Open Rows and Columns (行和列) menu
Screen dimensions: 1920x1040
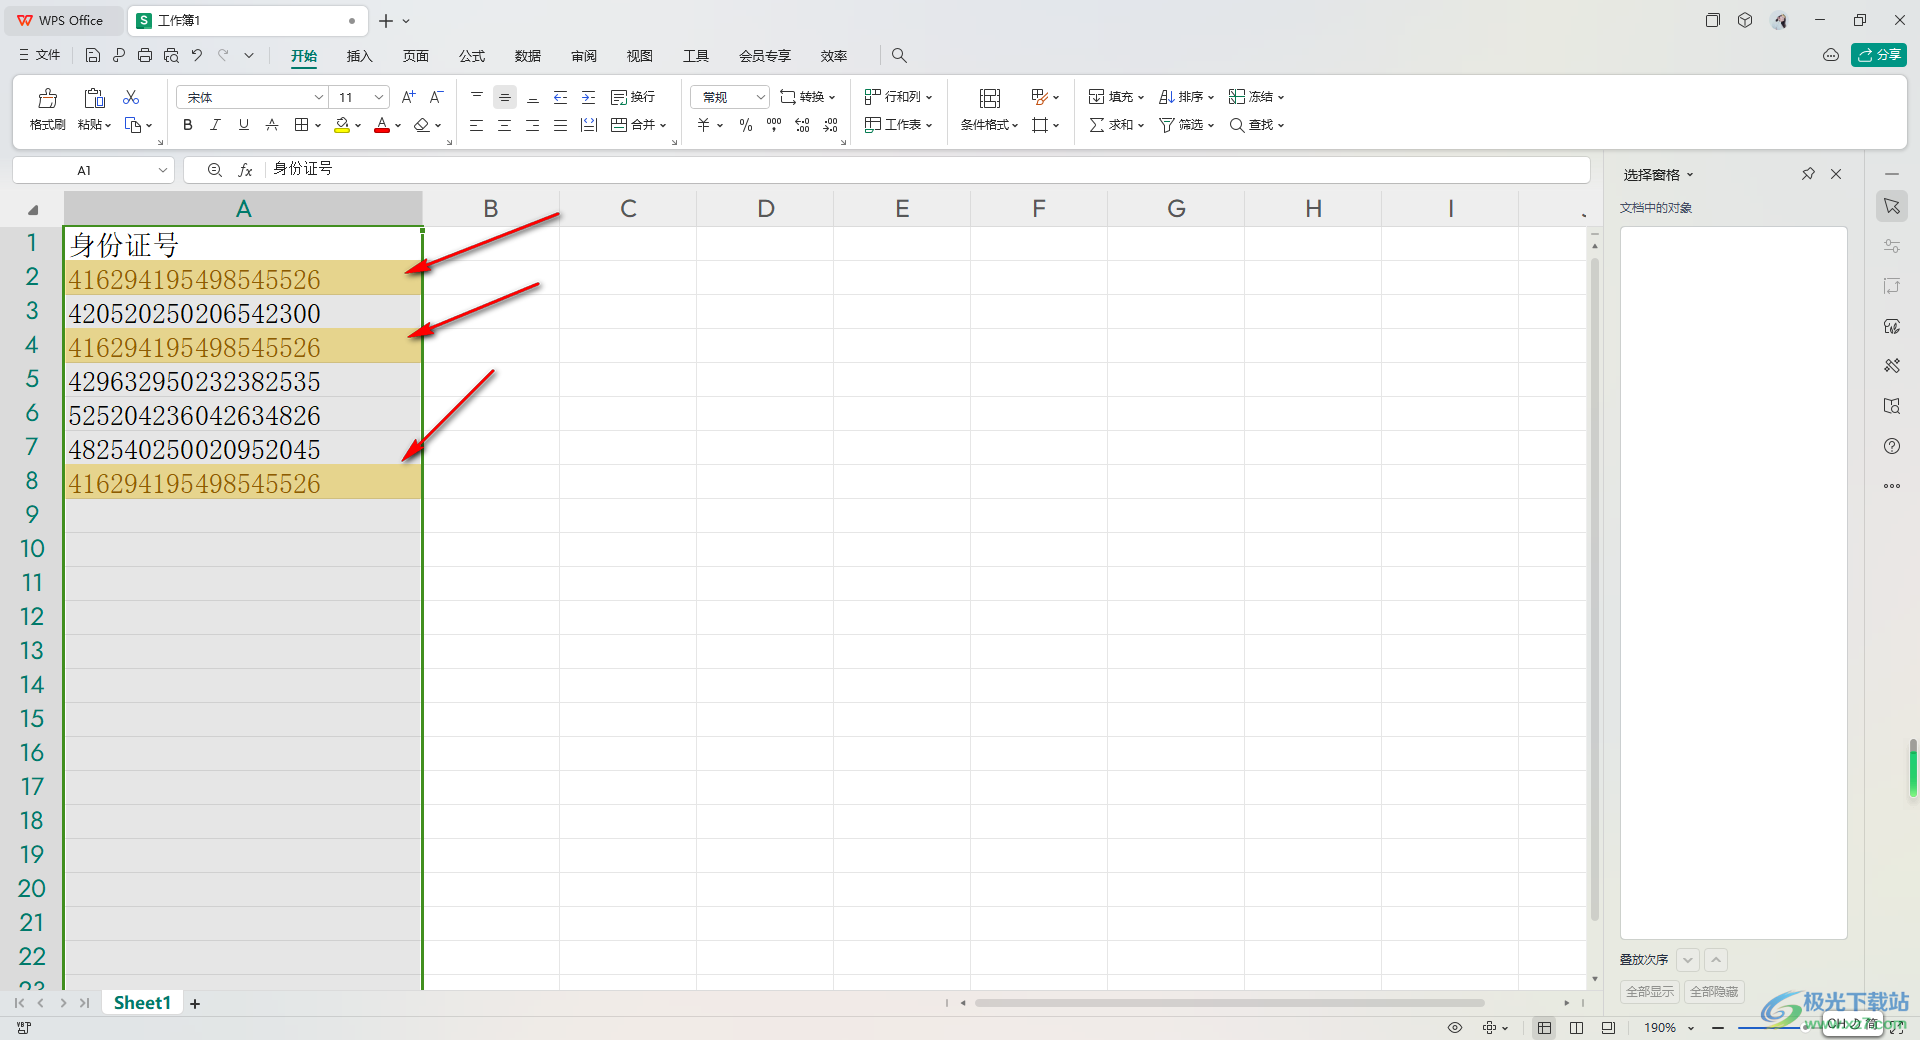(898, 97)
